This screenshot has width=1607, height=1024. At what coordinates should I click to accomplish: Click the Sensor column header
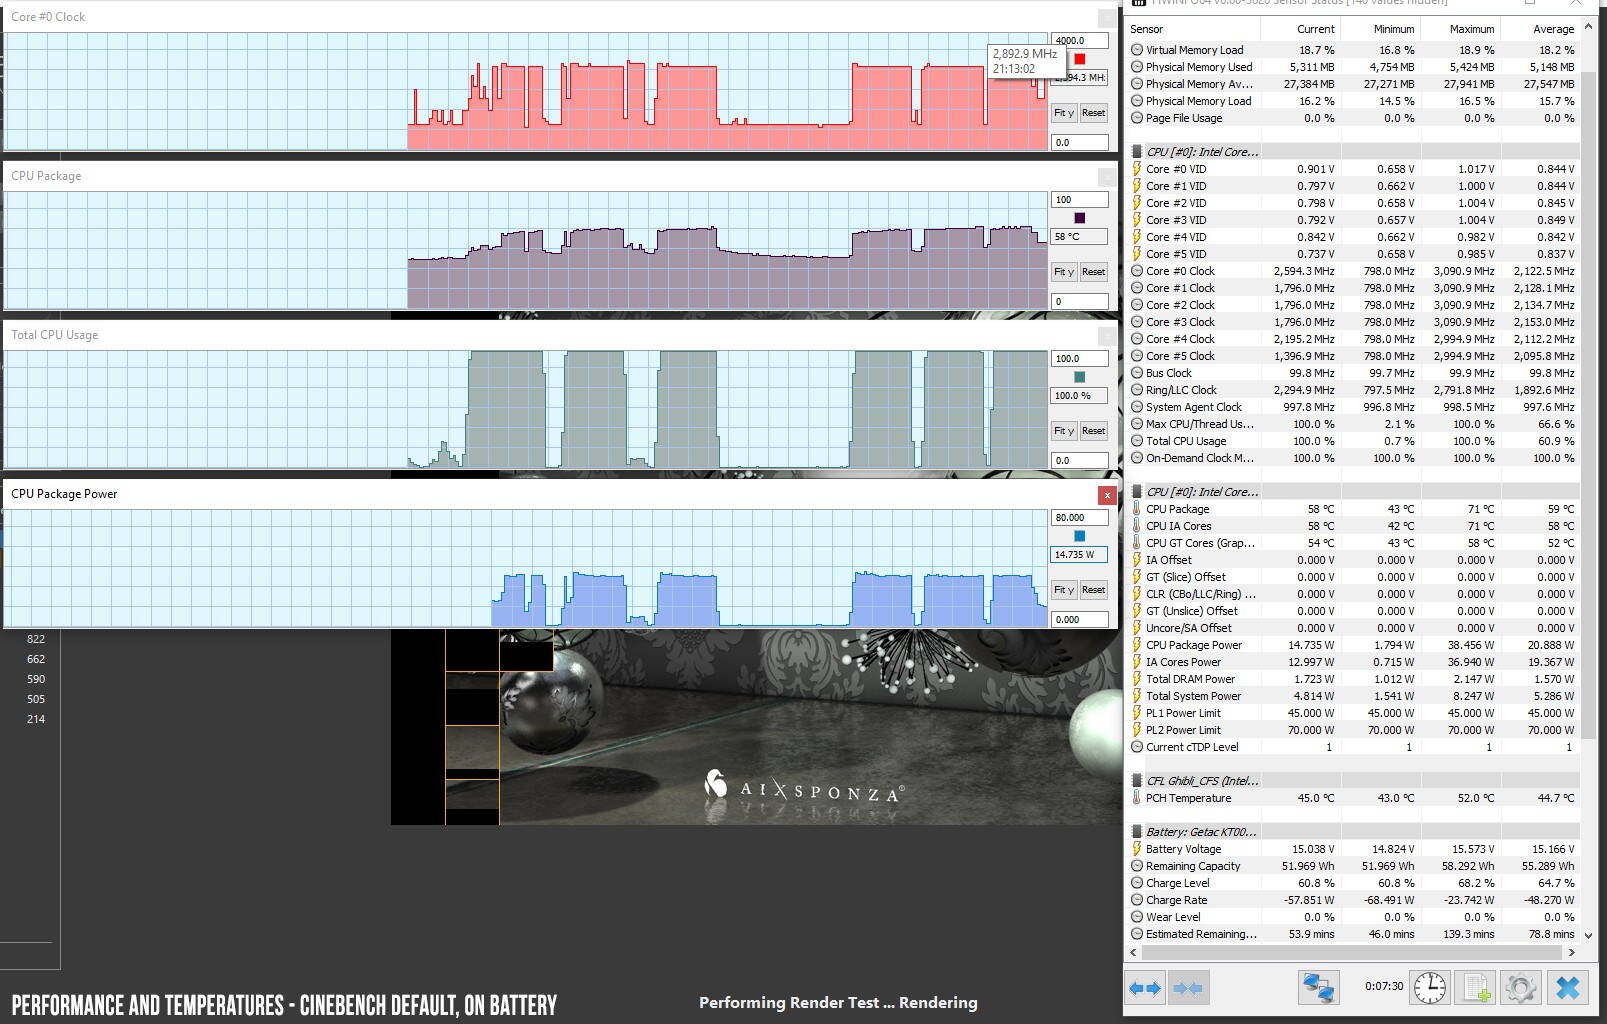1193,29
